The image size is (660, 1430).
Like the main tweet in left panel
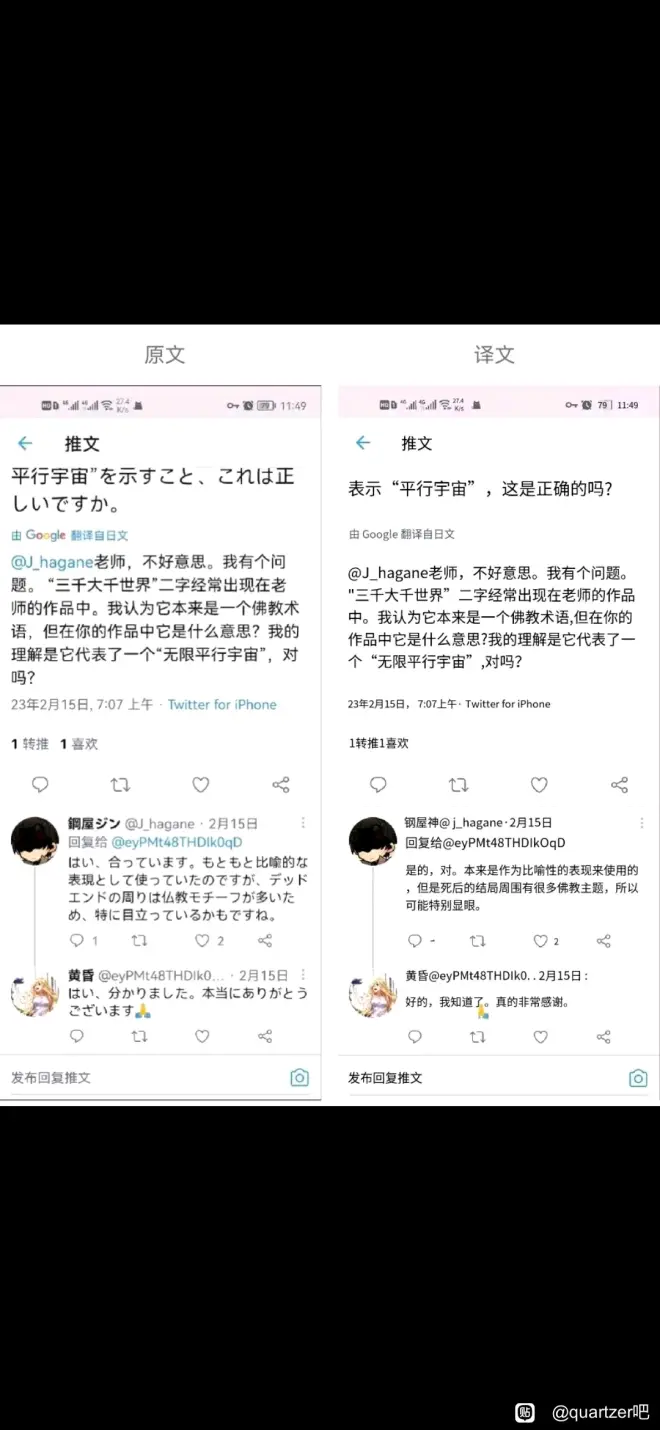pyautogui.click(x=201, y=785)
